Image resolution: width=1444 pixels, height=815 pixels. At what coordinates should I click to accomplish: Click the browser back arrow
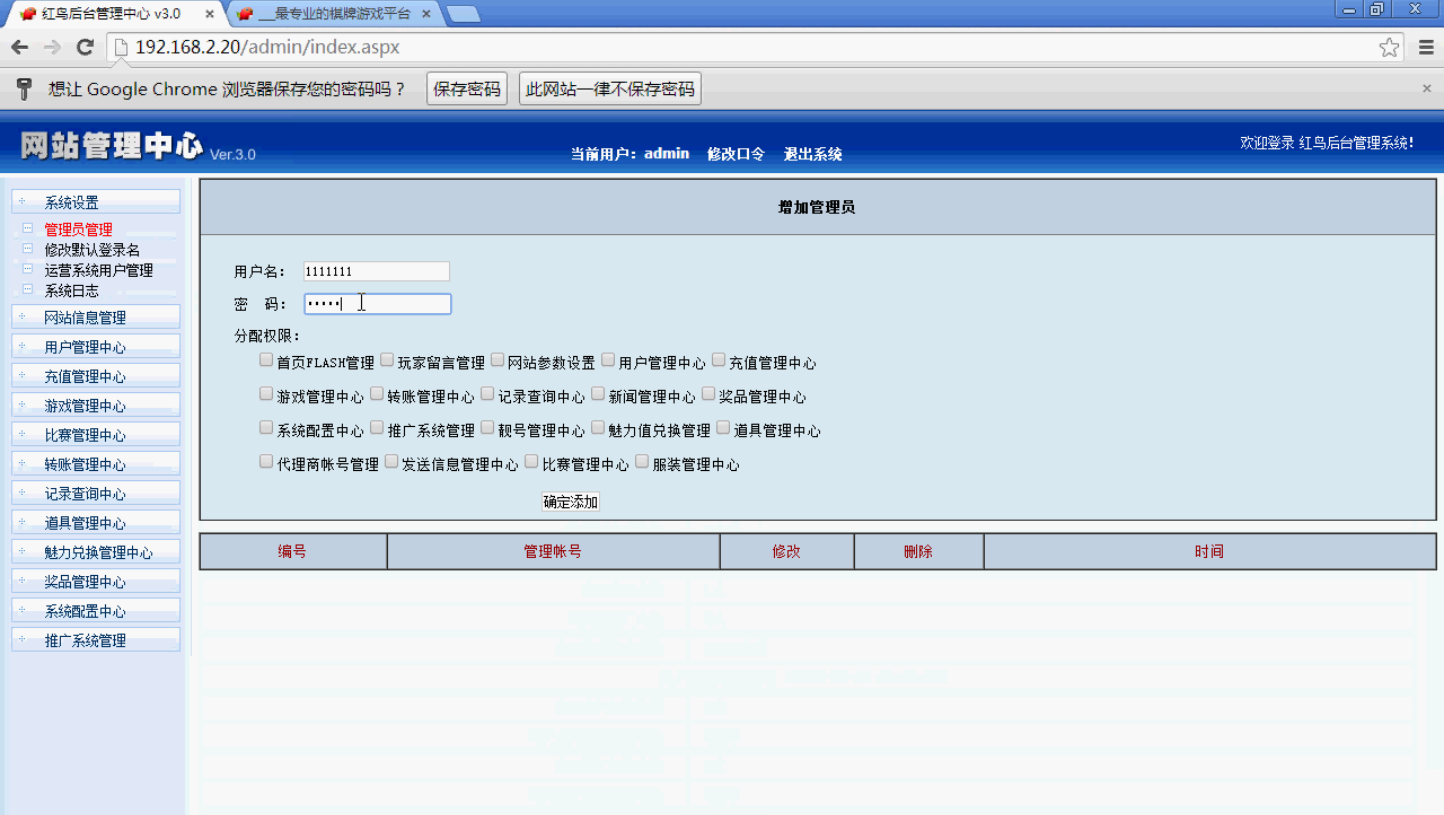click(20, 47)
